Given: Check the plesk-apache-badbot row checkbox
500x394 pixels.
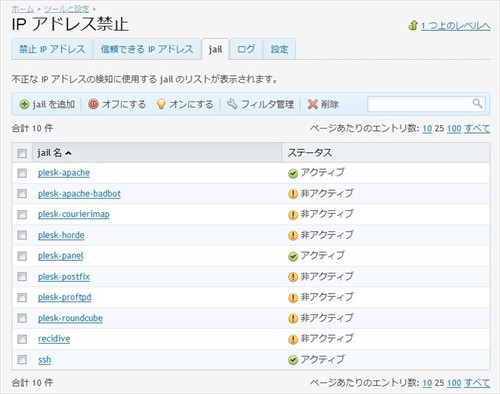Looking at the screenshot, I should (22, 194).
